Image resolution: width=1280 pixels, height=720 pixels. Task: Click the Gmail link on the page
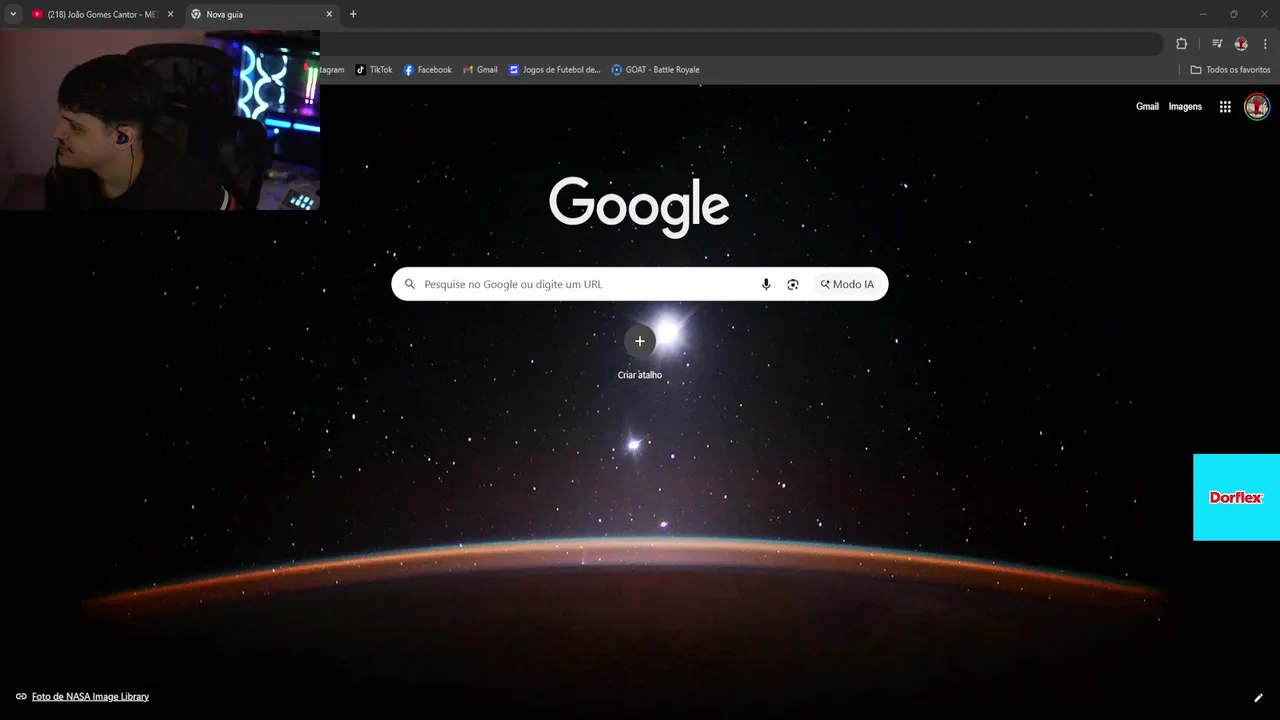coord(1147,107)
